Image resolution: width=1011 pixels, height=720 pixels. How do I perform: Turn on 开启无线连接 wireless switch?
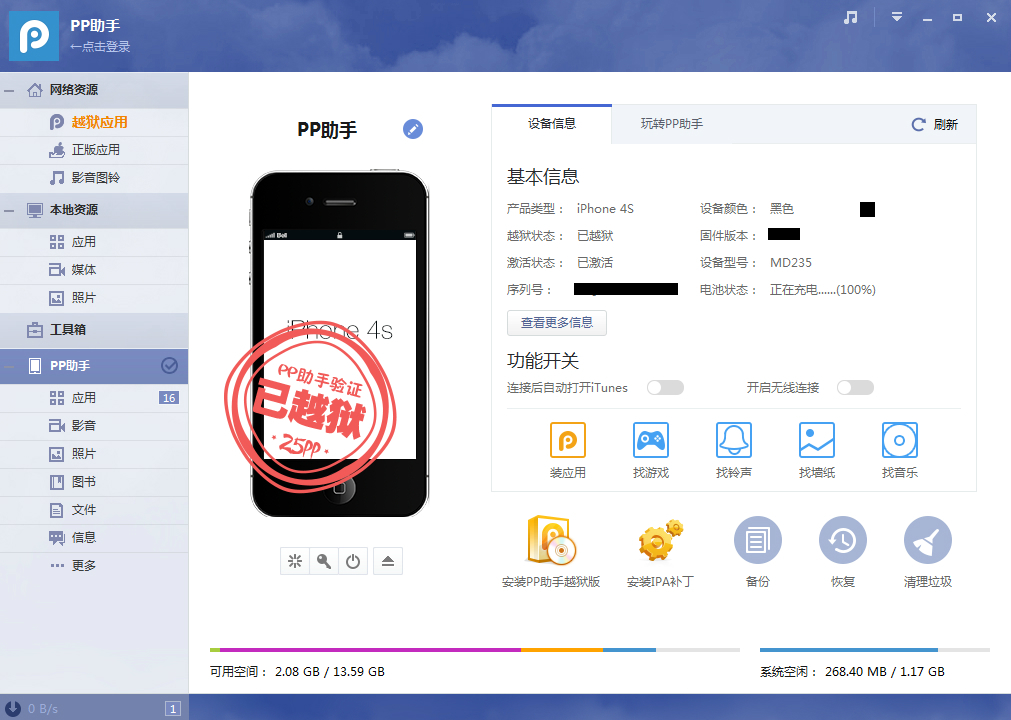[x=855, y=388]
